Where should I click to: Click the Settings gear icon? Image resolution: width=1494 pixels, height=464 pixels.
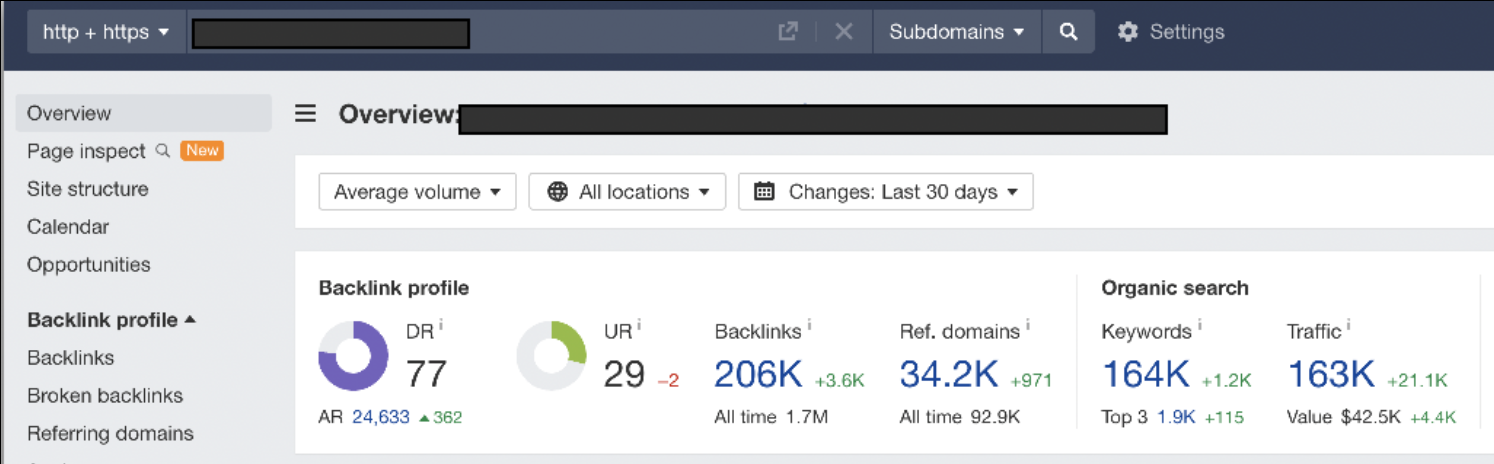coord(1128,32)
